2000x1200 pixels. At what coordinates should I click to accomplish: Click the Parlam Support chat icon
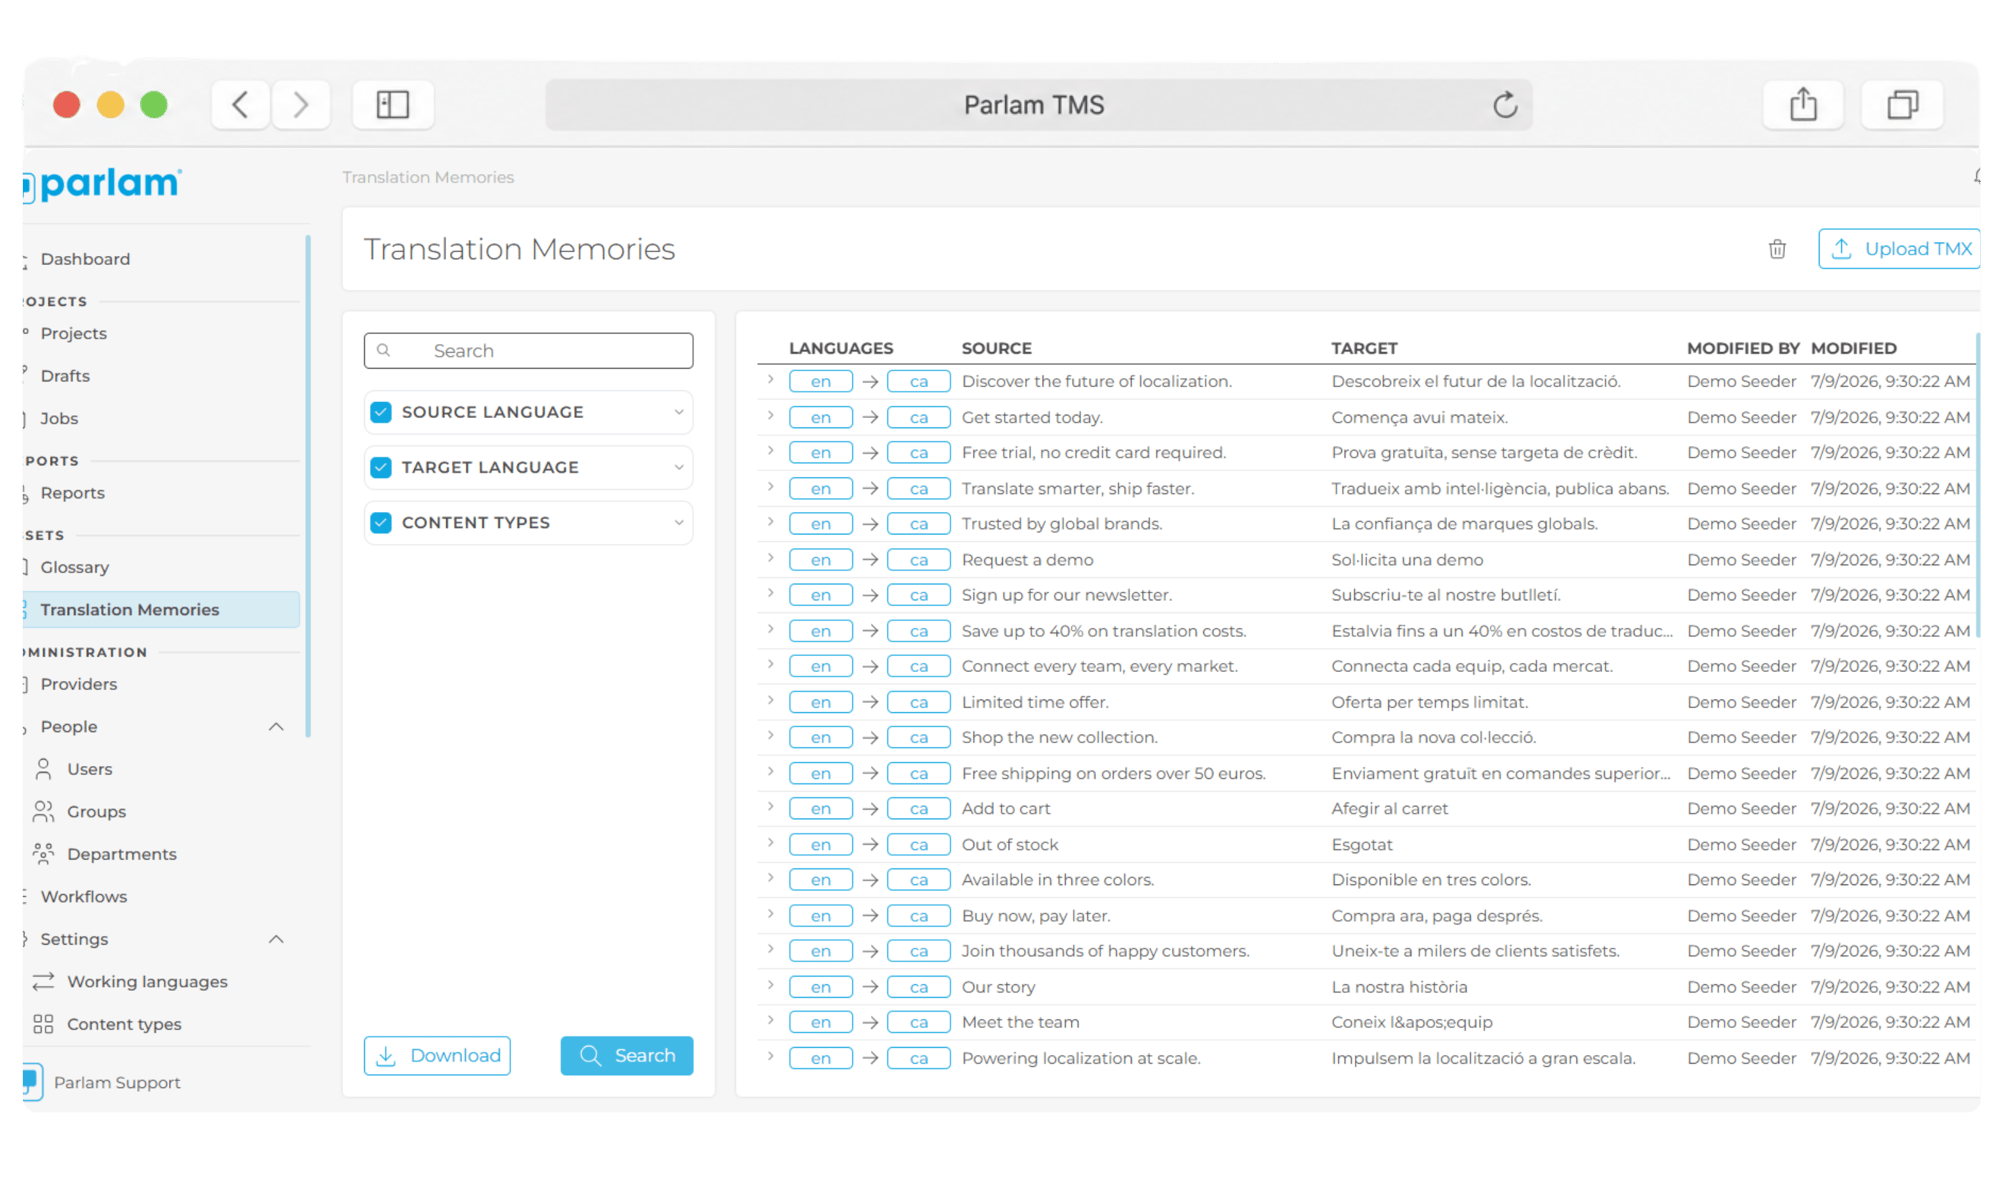(x=32, y=1082)
